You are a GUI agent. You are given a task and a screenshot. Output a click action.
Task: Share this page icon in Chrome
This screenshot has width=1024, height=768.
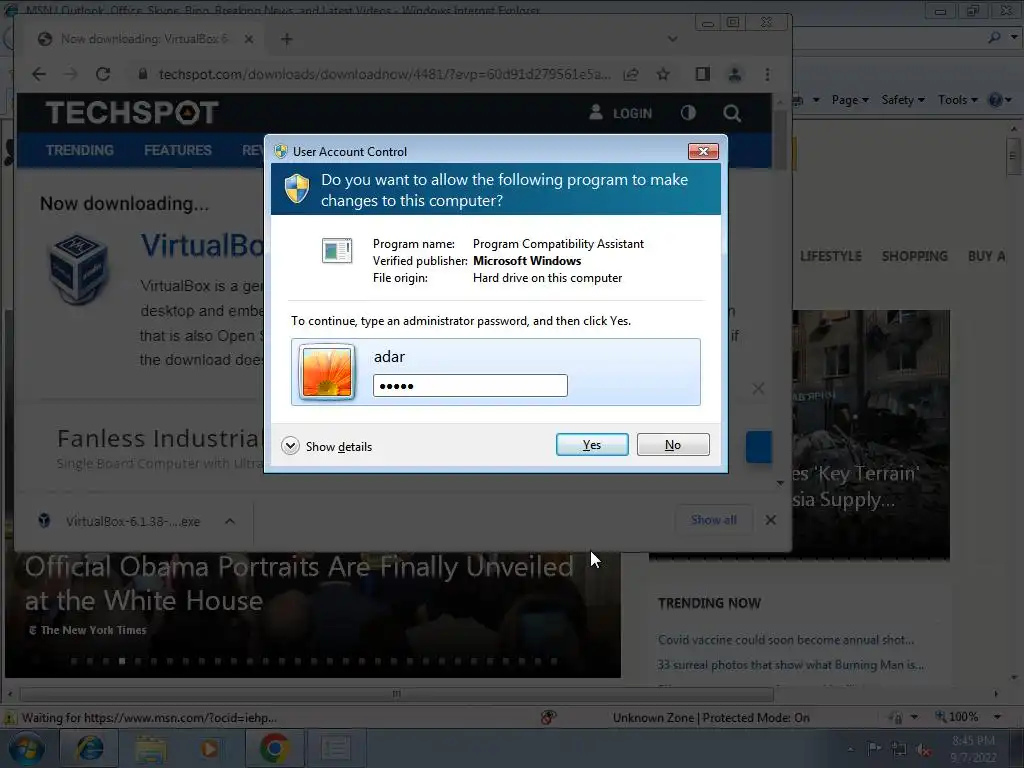click(631, 74)
